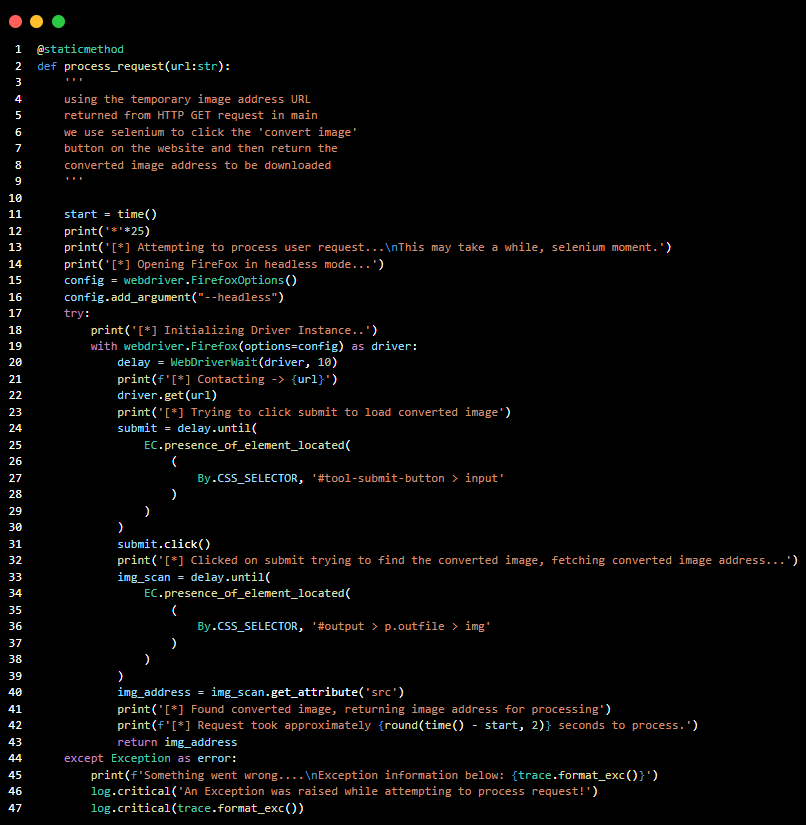The height and width of the screenshot is (825, 806).
Task: Click docstring text 'we use selenium to click'
Action: pyautogui.click(x=157, y=132)
